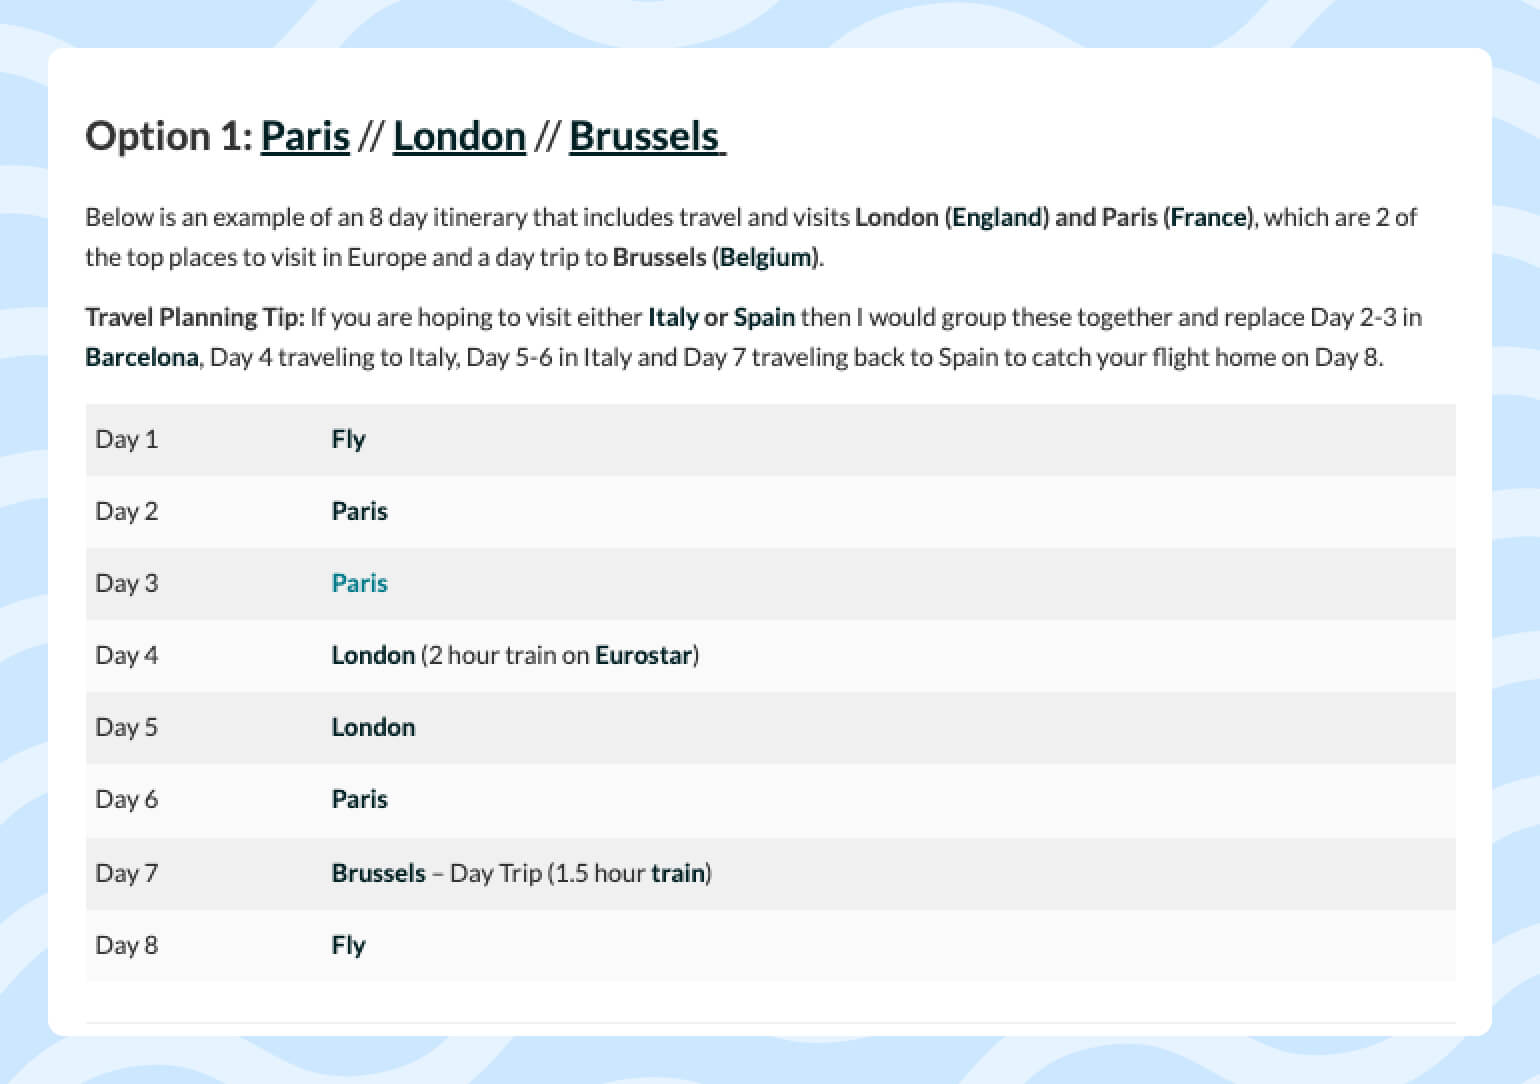This screenshot has width=1540, height=1084.
Task: Click the "London (England) and Paris (France)" link
Action: (x=1053, y=217)
